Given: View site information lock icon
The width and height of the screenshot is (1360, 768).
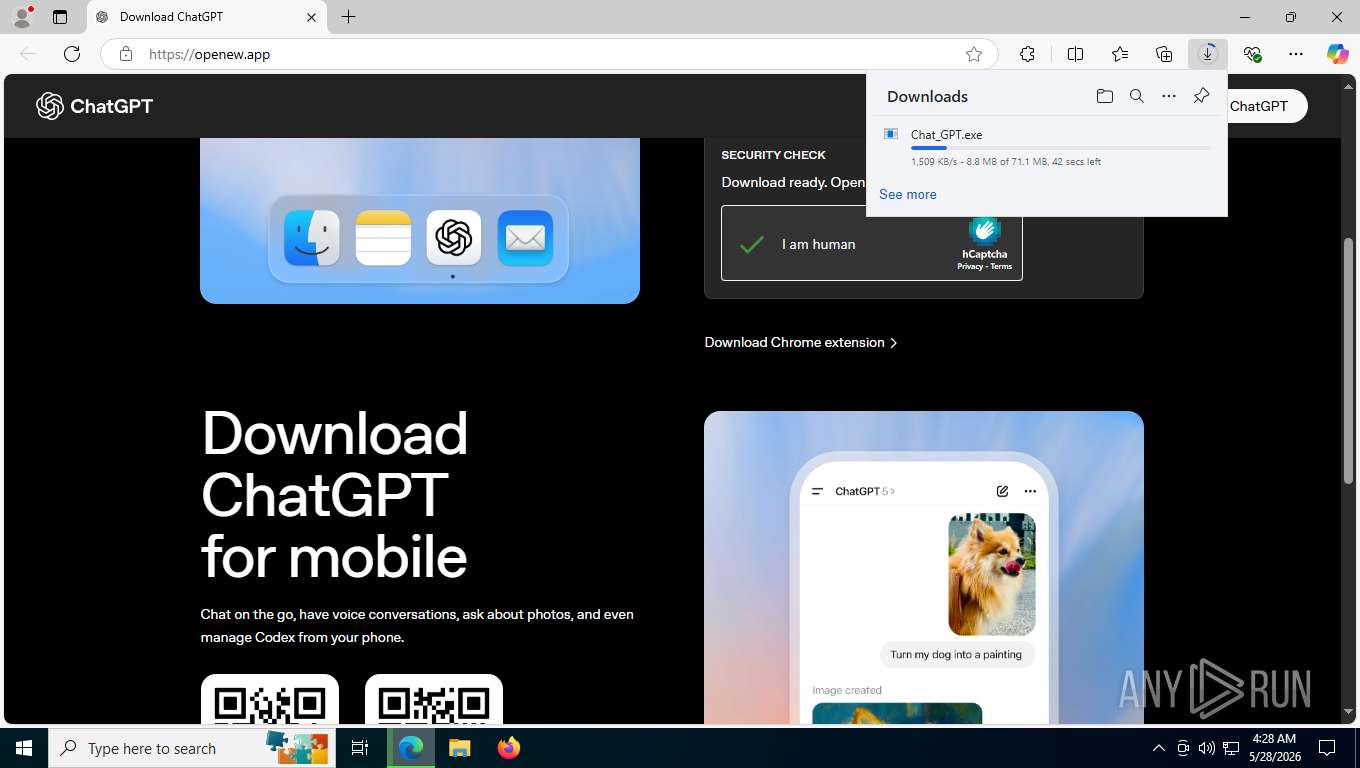Looking at the screenshot, I should click(x=126, y=54).
